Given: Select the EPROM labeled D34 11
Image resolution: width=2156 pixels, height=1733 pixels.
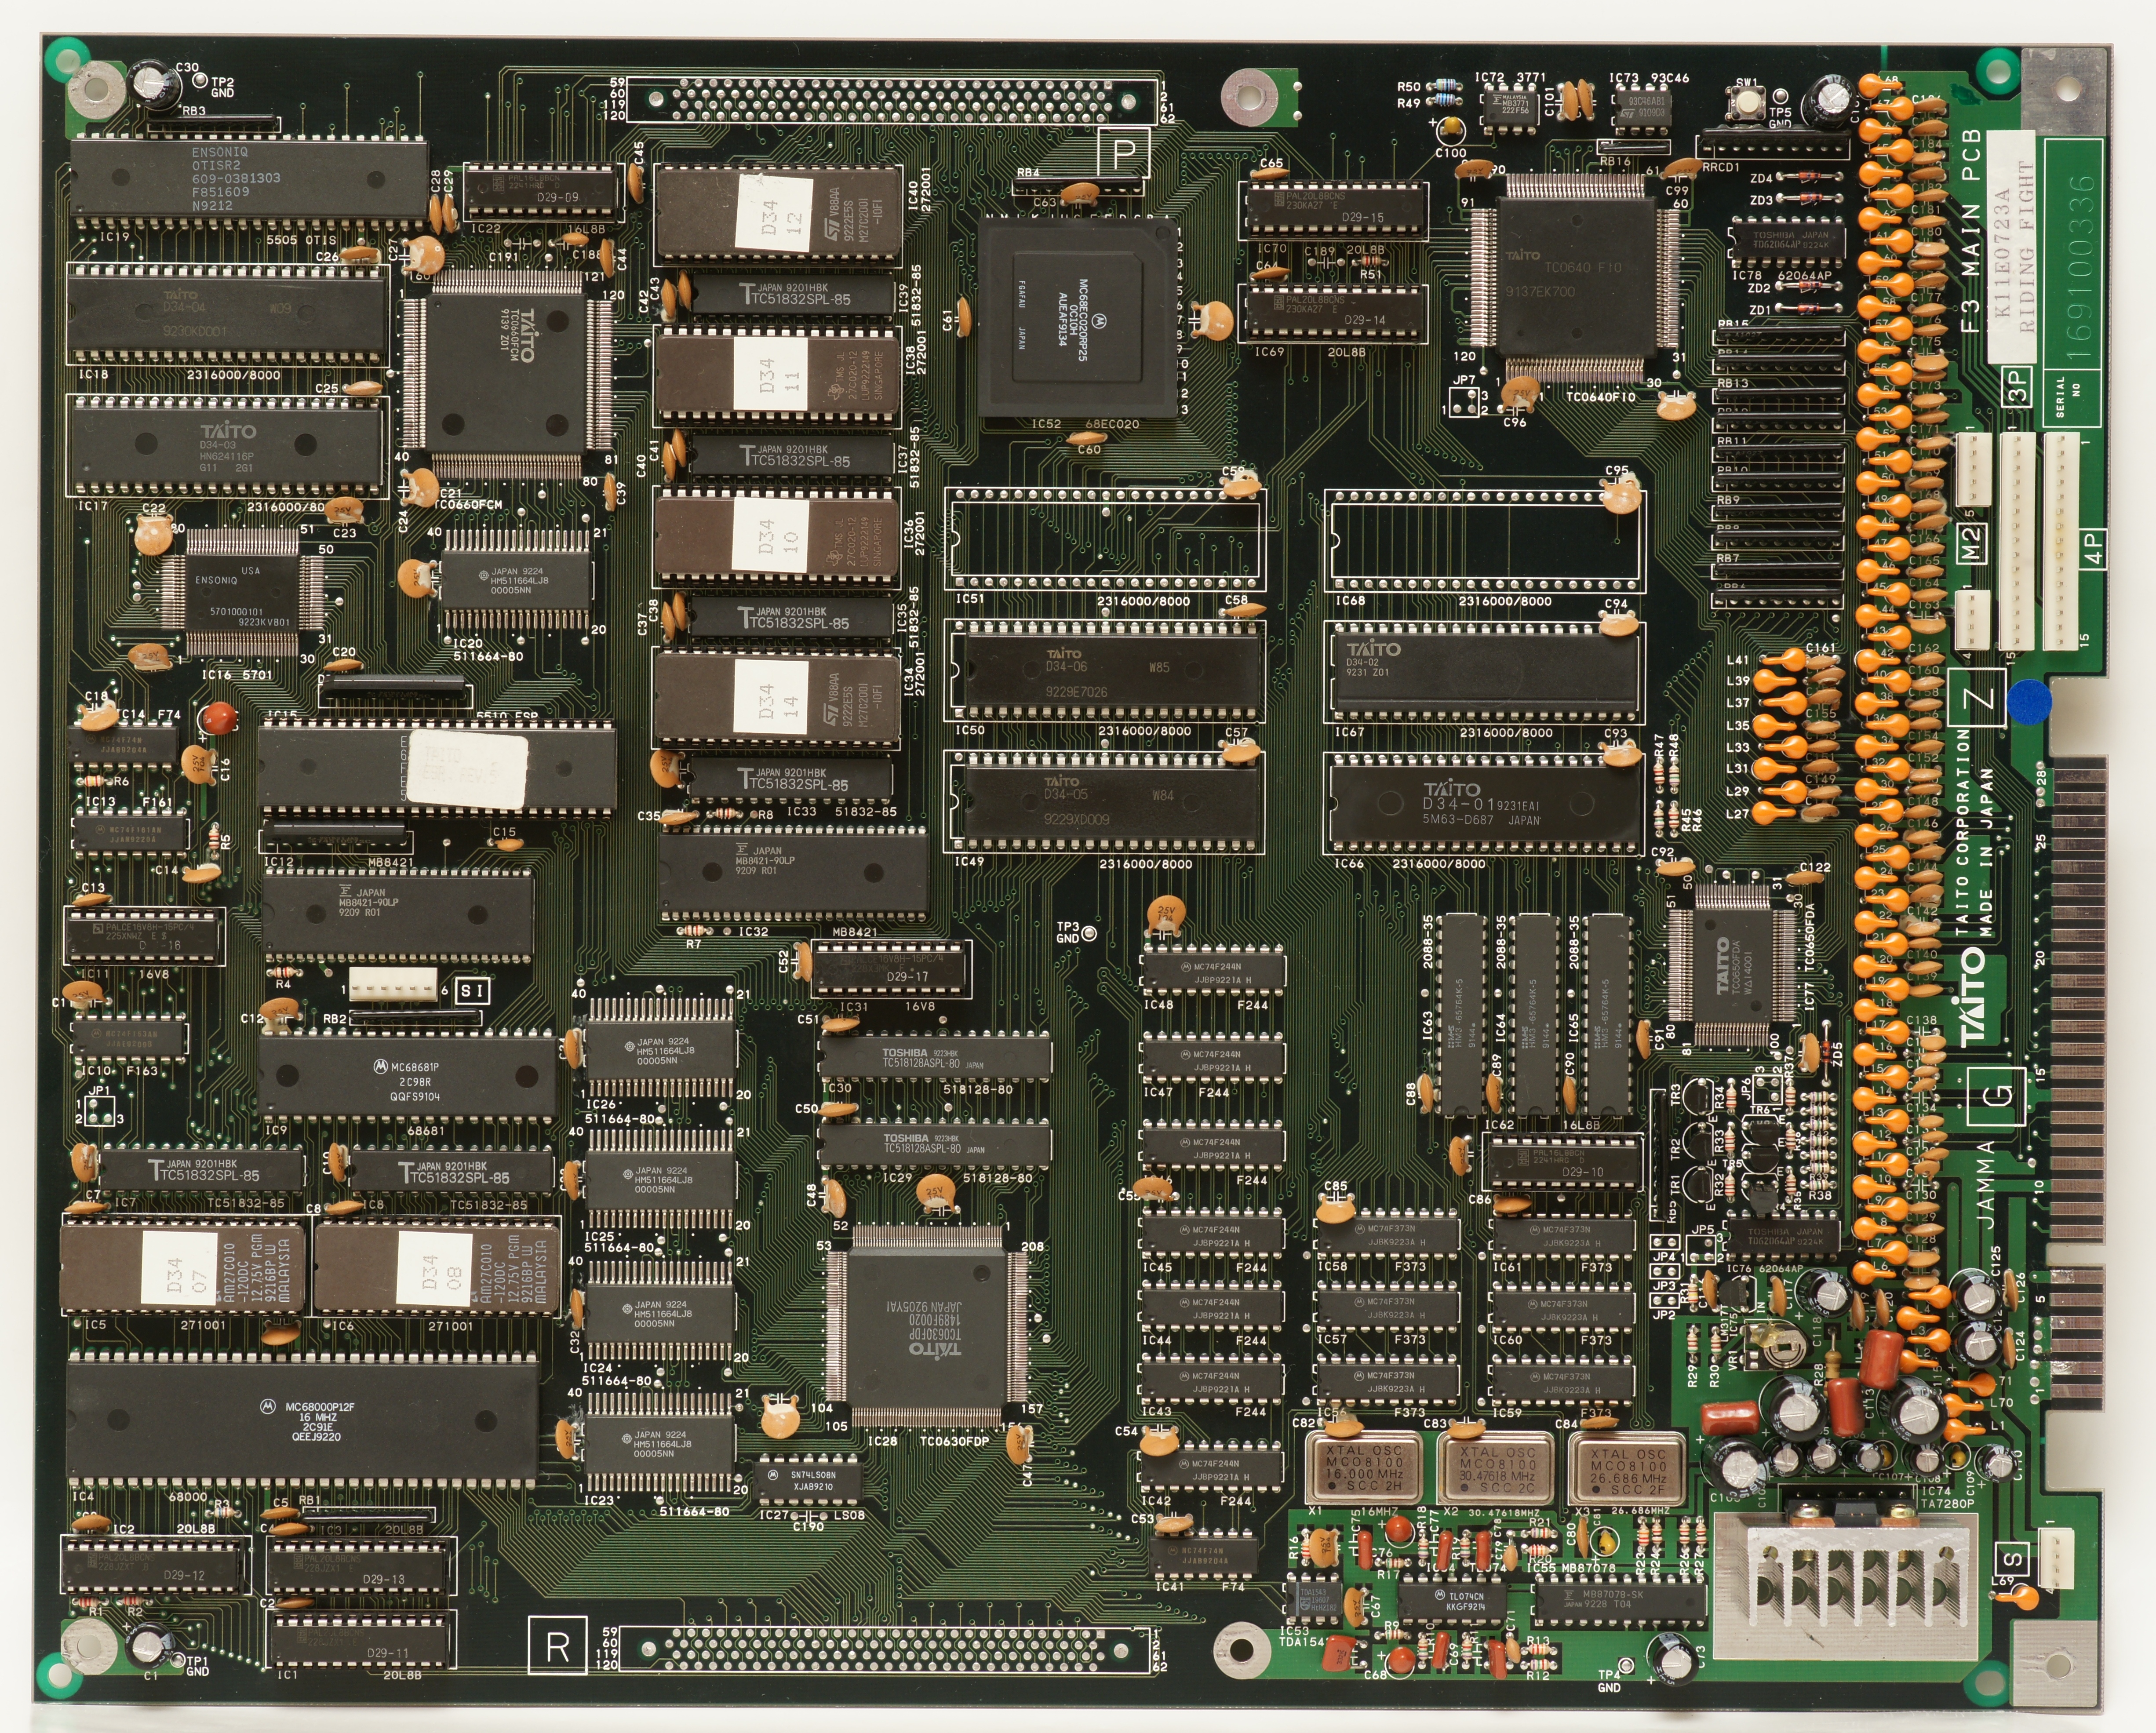Looking at the screenshot, I should click(x=778, y=378).
